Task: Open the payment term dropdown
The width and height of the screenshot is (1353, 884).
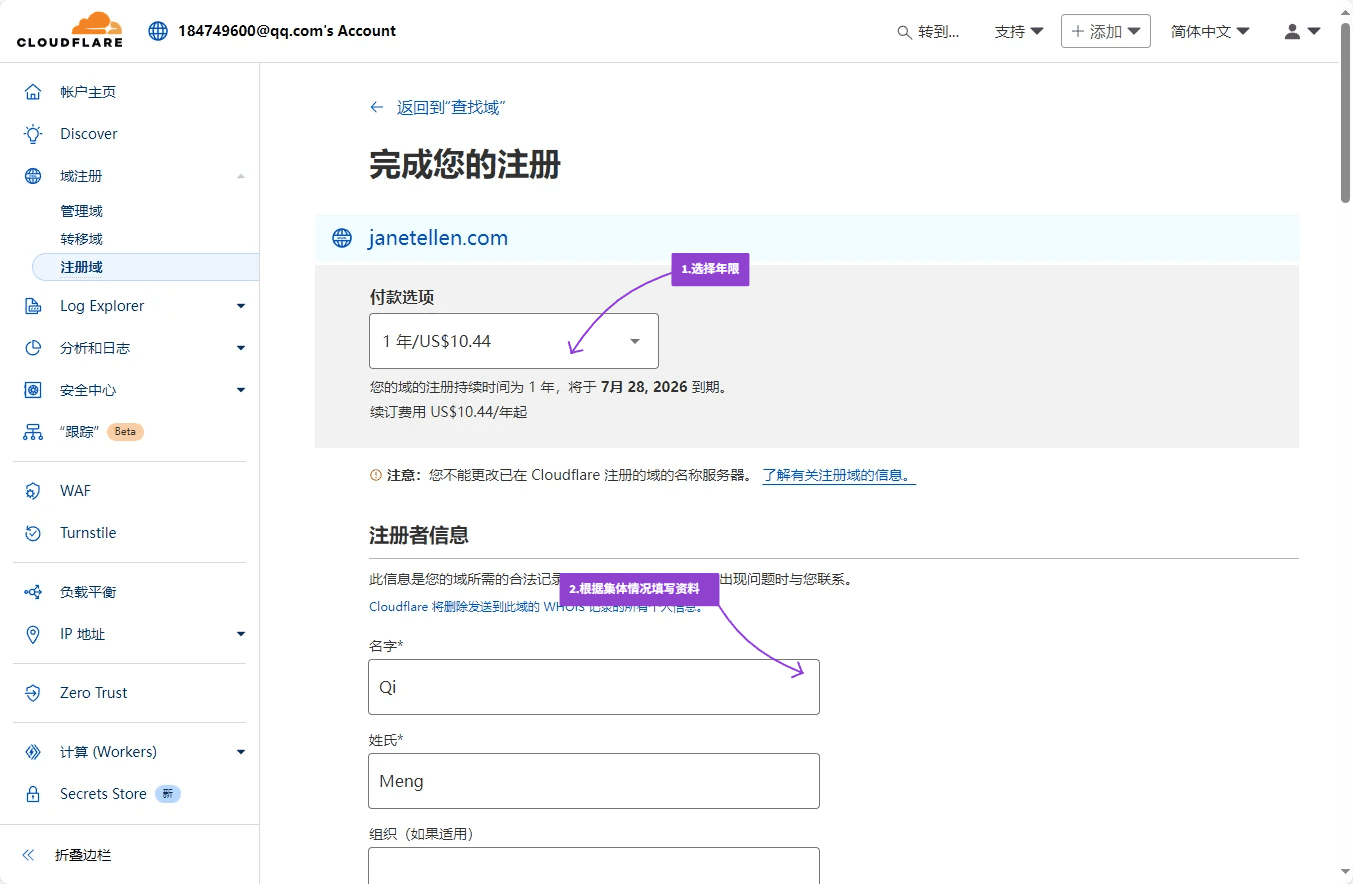Action: click(513, 341)
